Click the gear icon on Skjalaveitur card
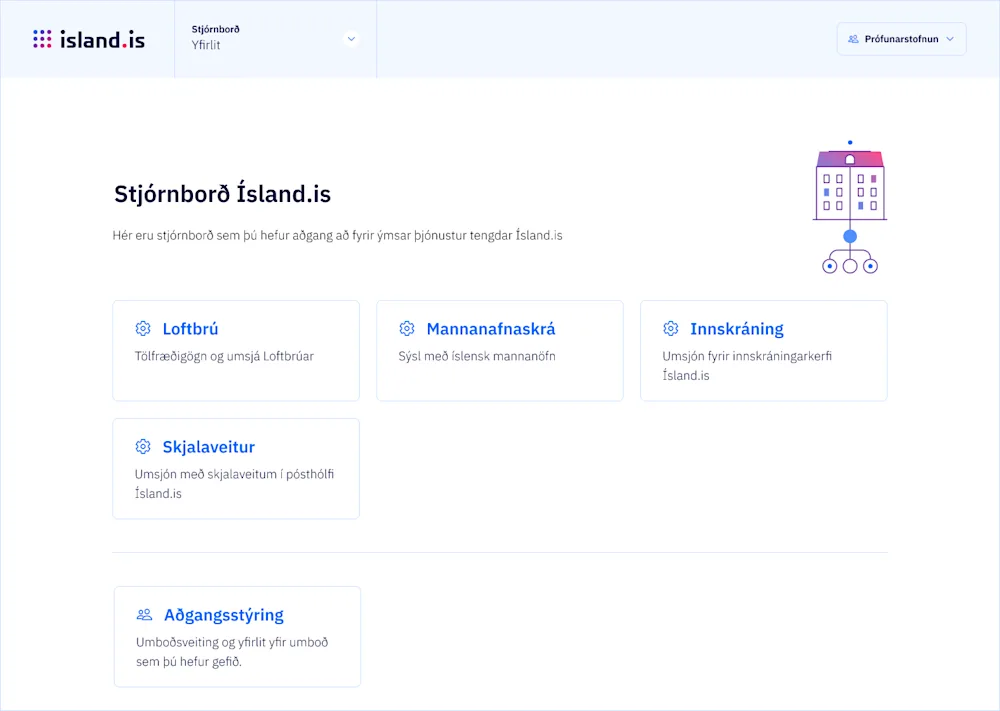Viewport: 1000px width, 711px height. coord(143,446)
